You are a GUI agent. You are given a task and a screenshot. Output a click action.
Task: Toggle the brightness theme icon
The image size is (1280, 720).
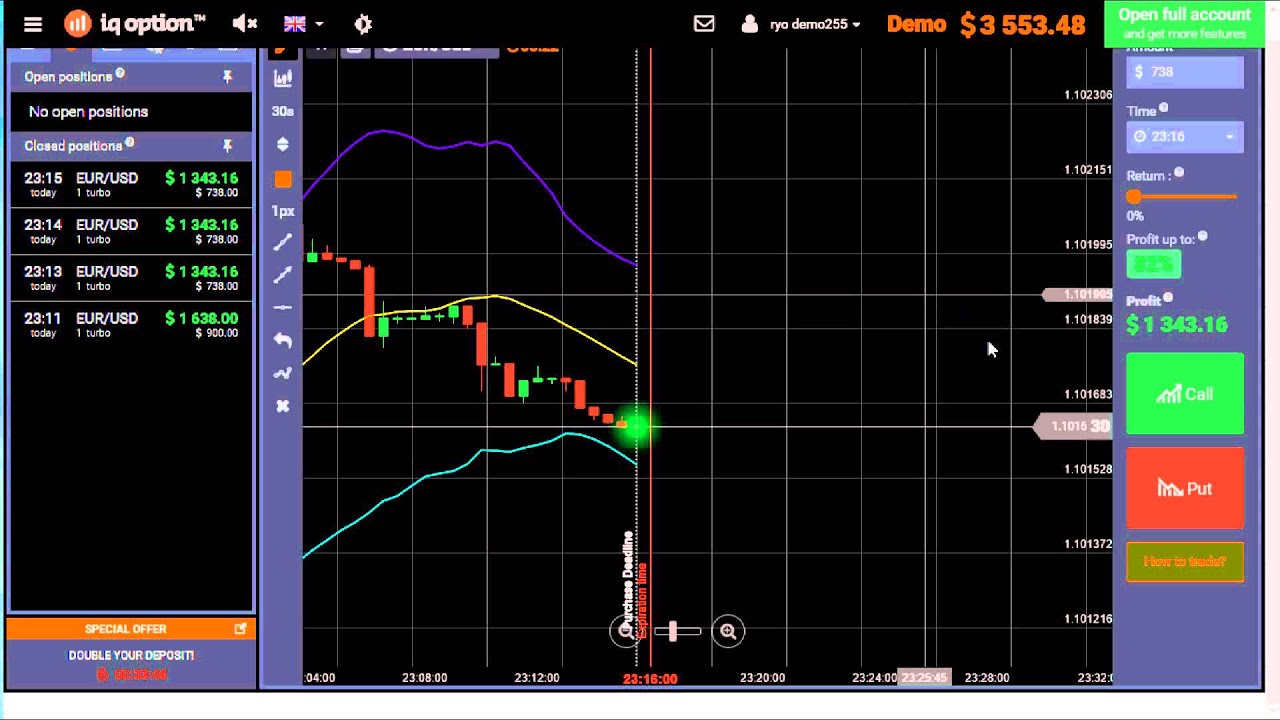tap(363, 23)
